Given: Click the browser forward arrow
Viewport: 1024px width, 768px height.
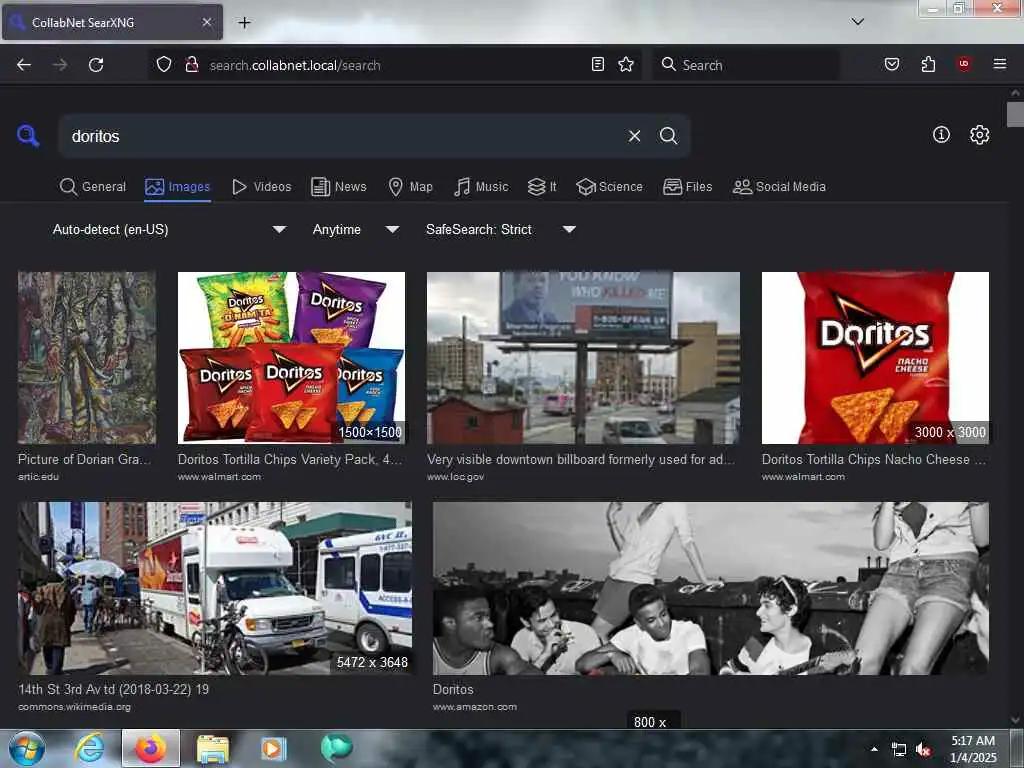Looking at the screenshot, I should [60, 65].
